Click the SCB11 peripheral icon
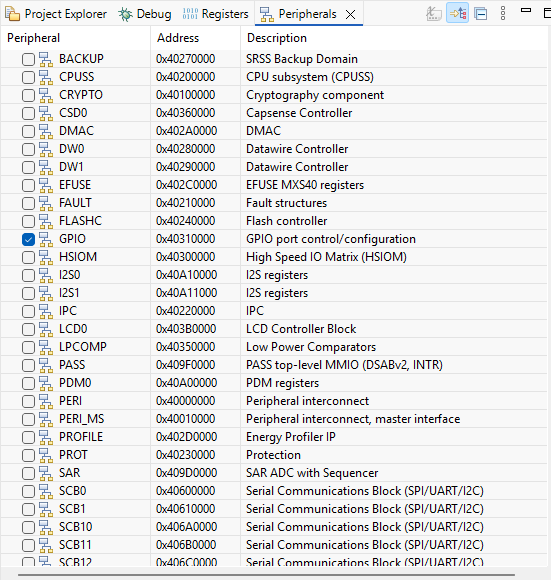551x580 pixels. coord(46,545)
